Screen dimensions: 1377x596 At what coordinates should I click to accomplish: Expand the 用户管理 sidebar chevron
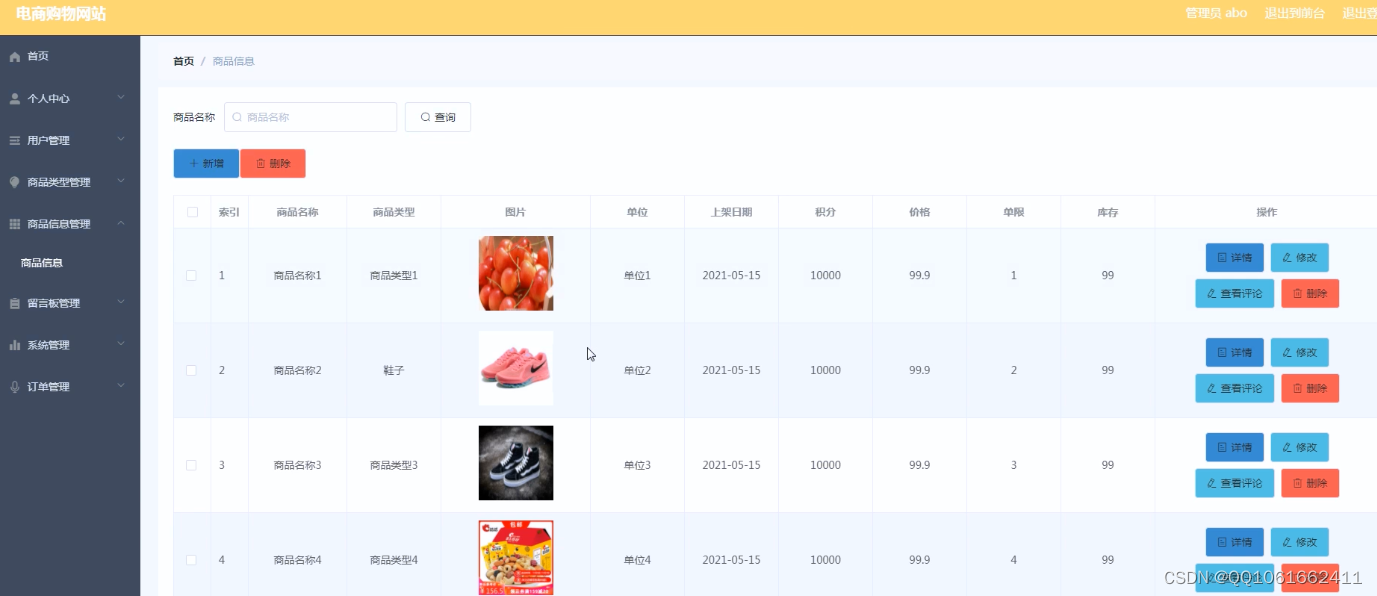[x=122, y=140]
